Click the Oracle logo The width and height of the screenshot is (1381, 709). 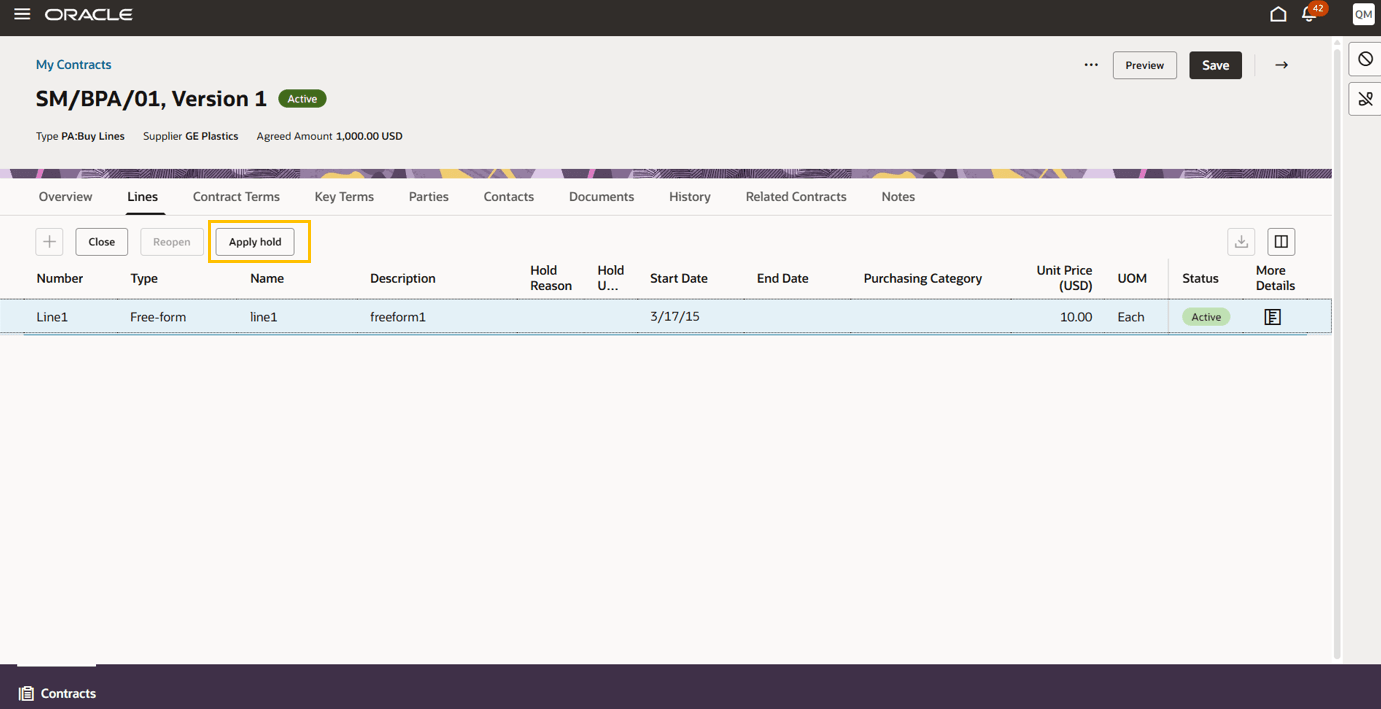[x=89, y=15]
